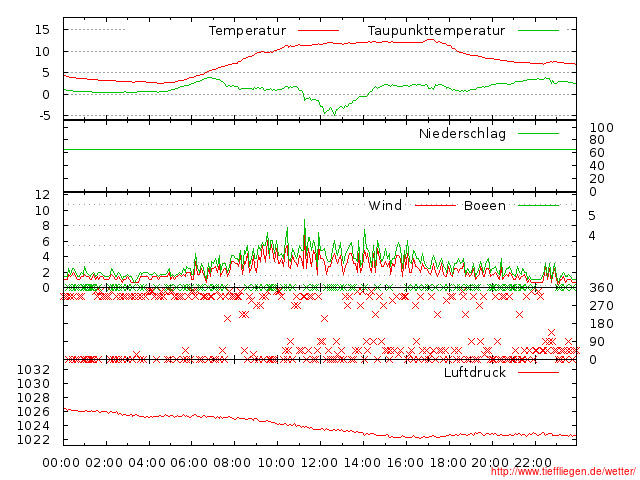
Task: Click the 100 precipitation axis label
Action: point(602,128)
